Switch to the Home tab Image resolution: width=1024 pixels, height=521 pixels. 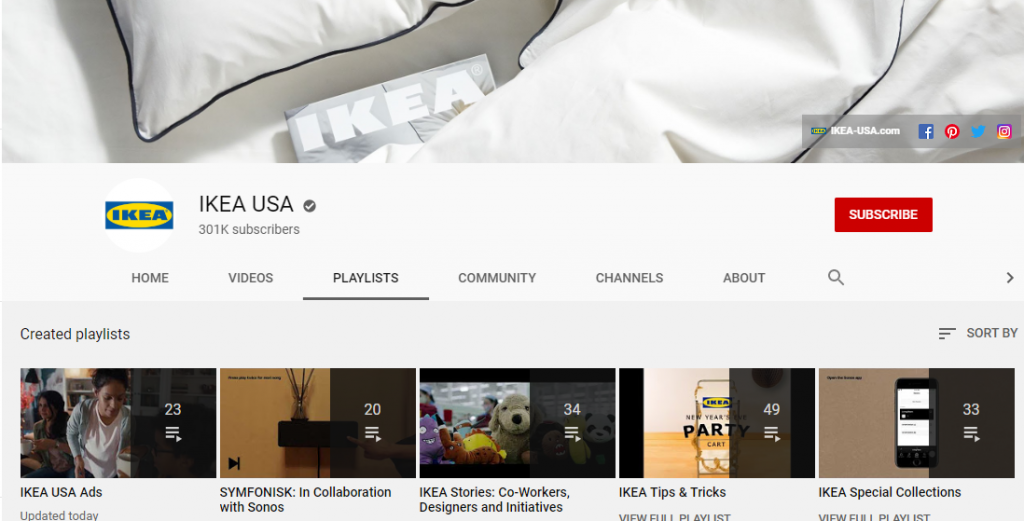[x=150, y=278]
